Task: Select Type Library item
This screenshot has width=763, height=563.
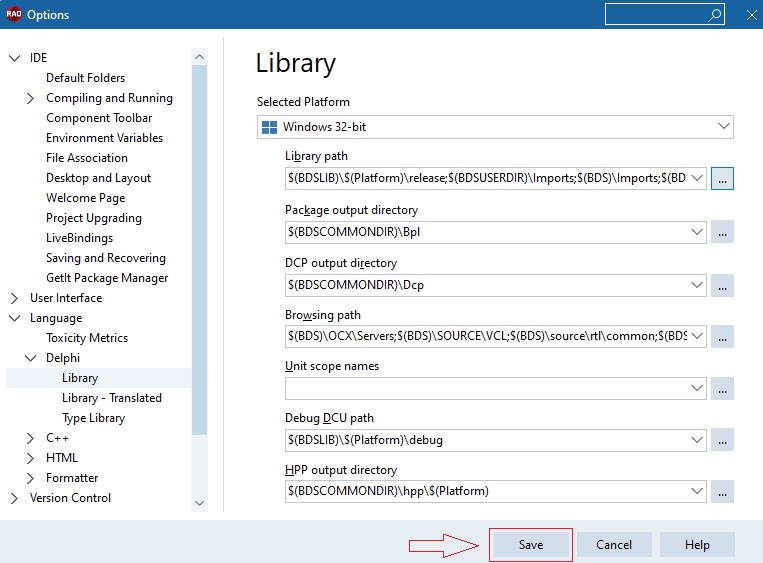Action: click(x=93, y=418)
